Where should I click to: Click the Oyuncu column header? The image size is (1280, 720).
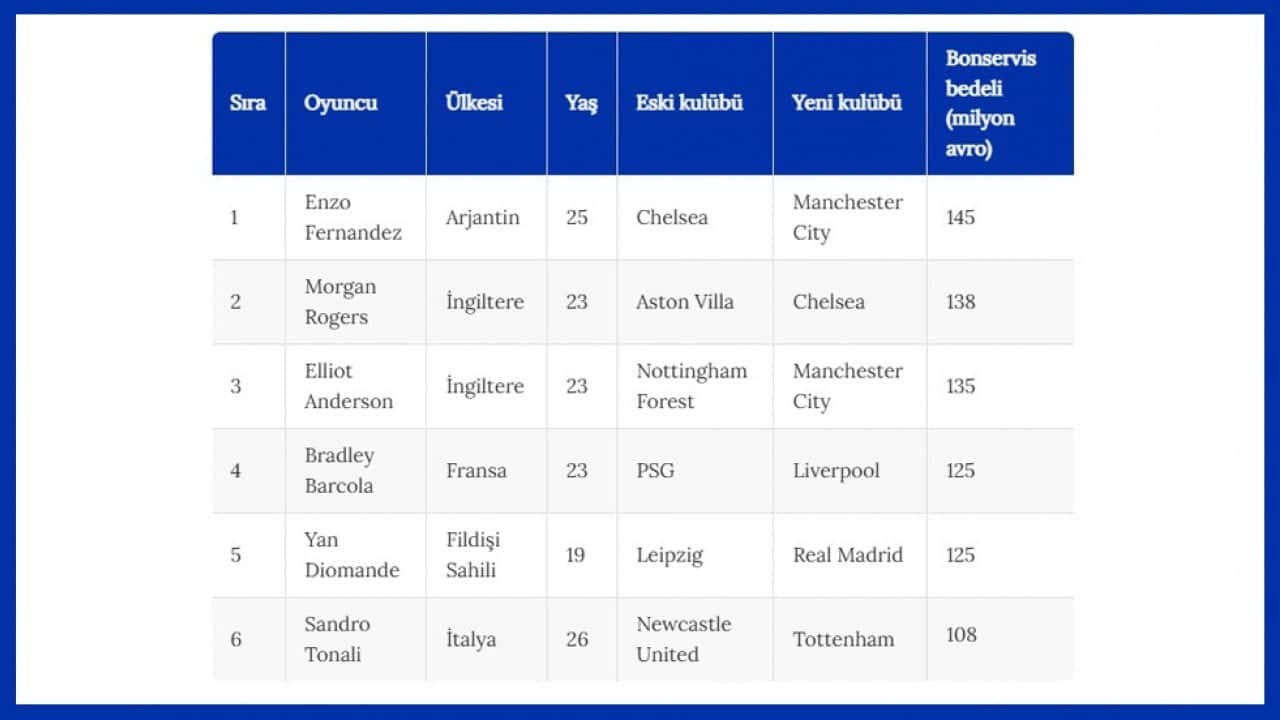pos(341,103)
